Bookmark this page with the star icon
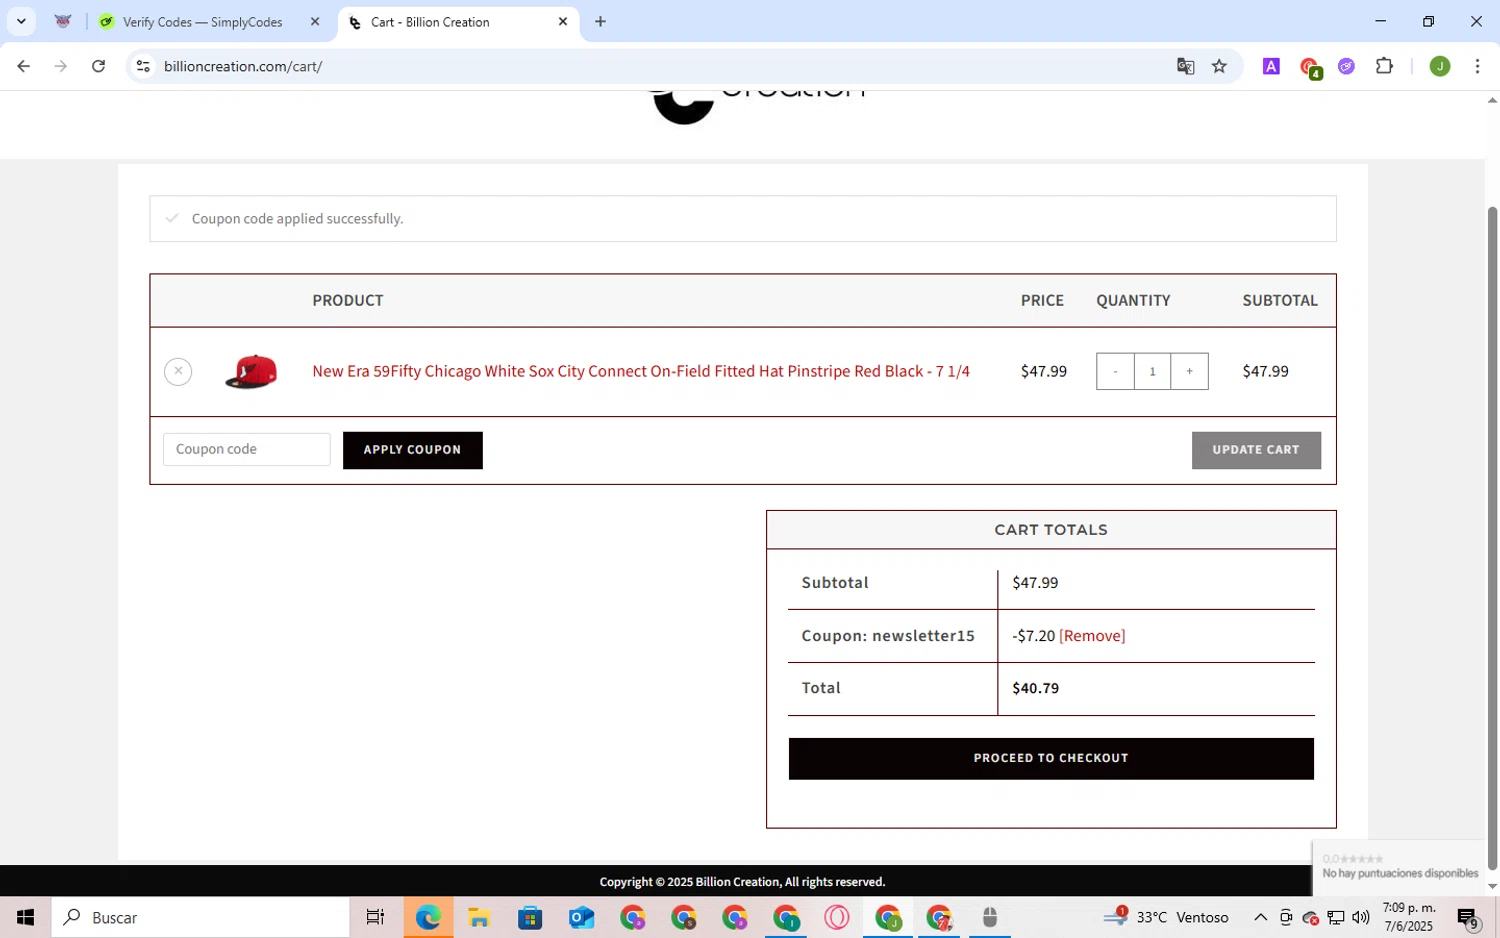Screen dimensions: 1500x938 [x=1219, y=66]
